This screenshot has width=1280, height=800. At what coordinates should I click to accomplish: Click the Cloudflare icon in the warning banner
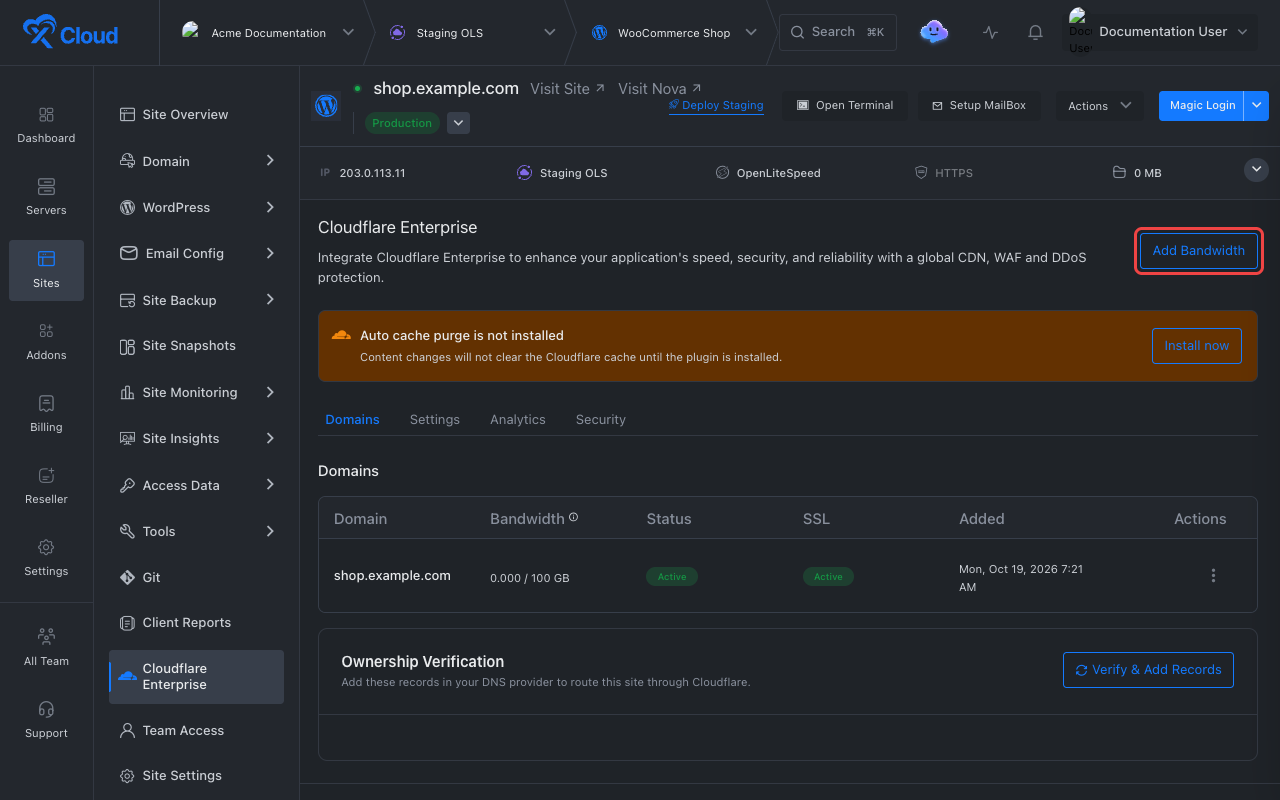pyautogui.click(x=341, y=335)
